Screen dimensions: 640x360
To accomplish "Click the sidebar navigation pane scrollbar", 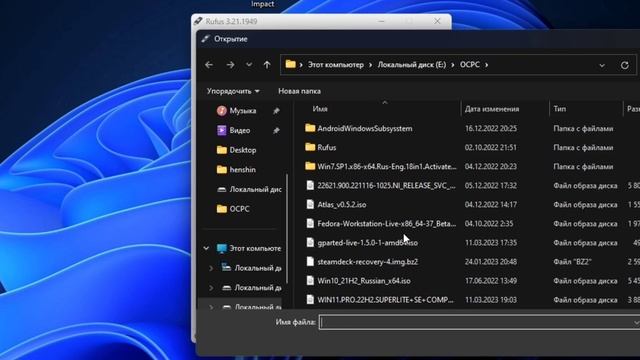I will [287, 229].
